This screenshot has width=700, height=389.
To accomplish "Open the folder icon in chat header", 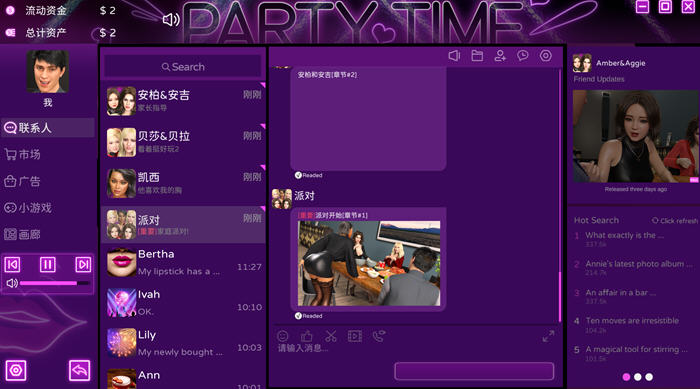I will tap(477, 56).
